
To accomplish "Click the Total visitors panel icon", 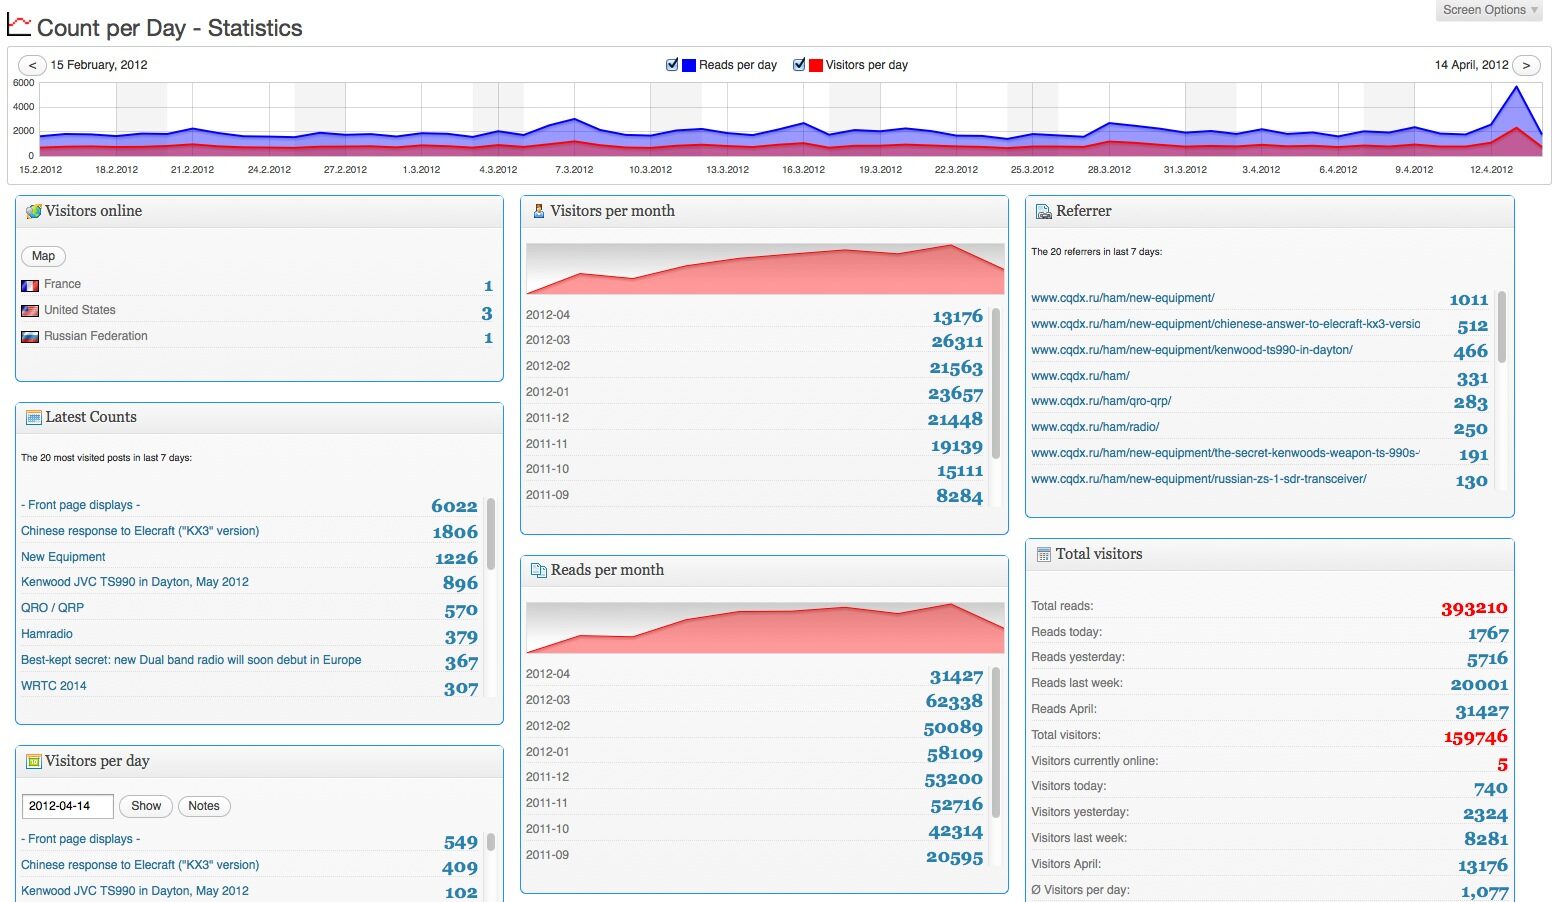I will click(x=1043, y=554).
